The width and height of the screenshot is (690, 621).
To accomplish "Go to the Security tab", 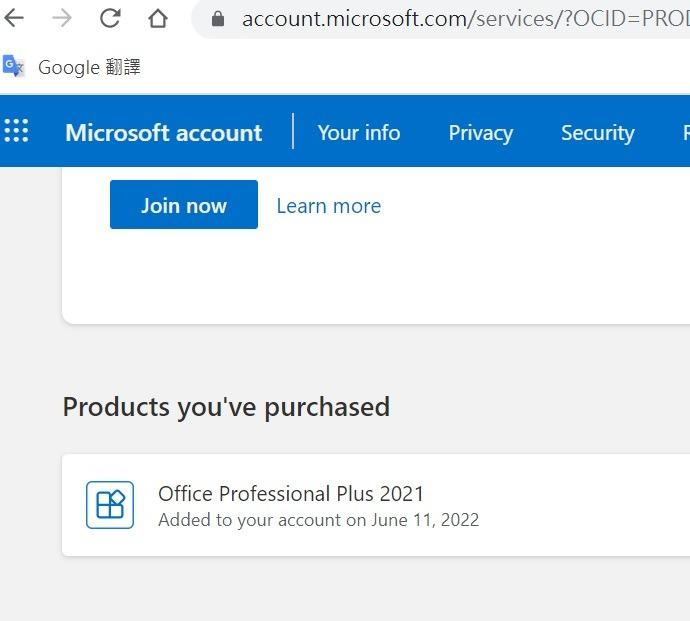I will point(598,132).
